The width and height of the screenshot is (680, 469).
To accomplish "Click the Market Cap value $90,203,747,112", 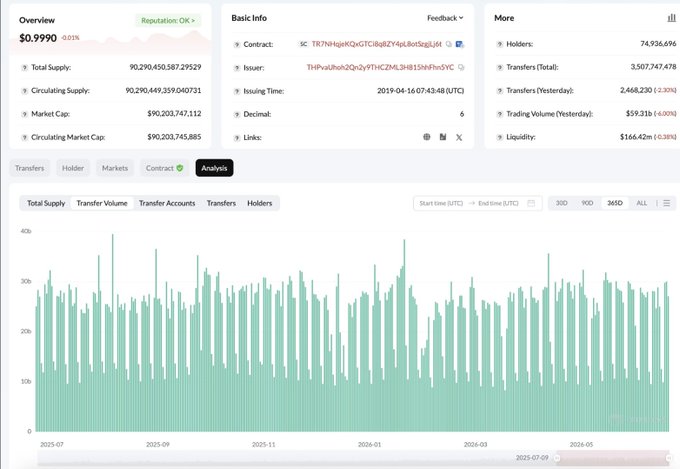I will pyautogui.click(x=174, y=114).
